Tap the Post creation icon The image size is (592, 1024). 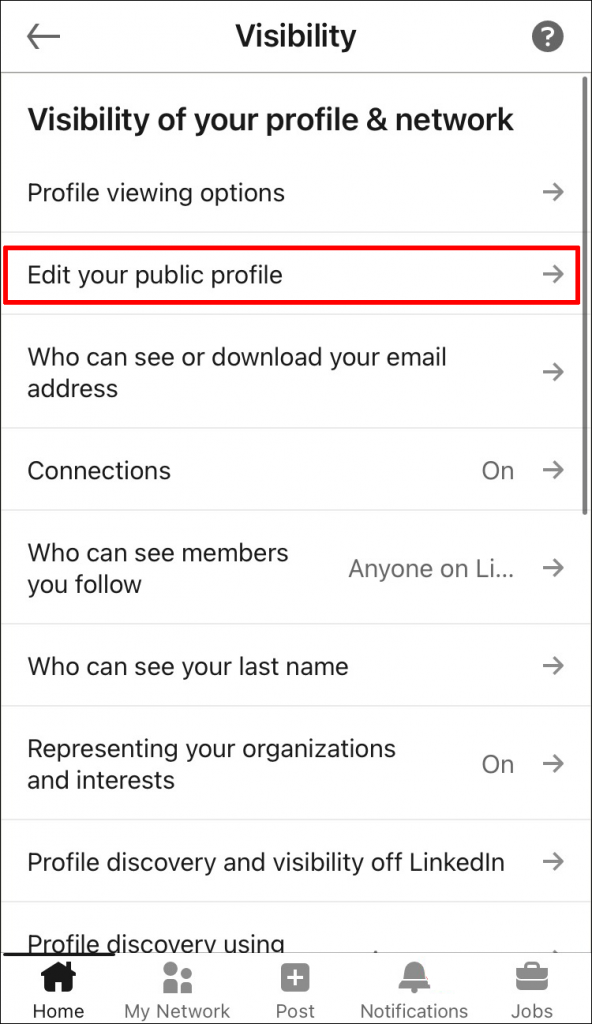pyautogui.click(x=295, y=978)
